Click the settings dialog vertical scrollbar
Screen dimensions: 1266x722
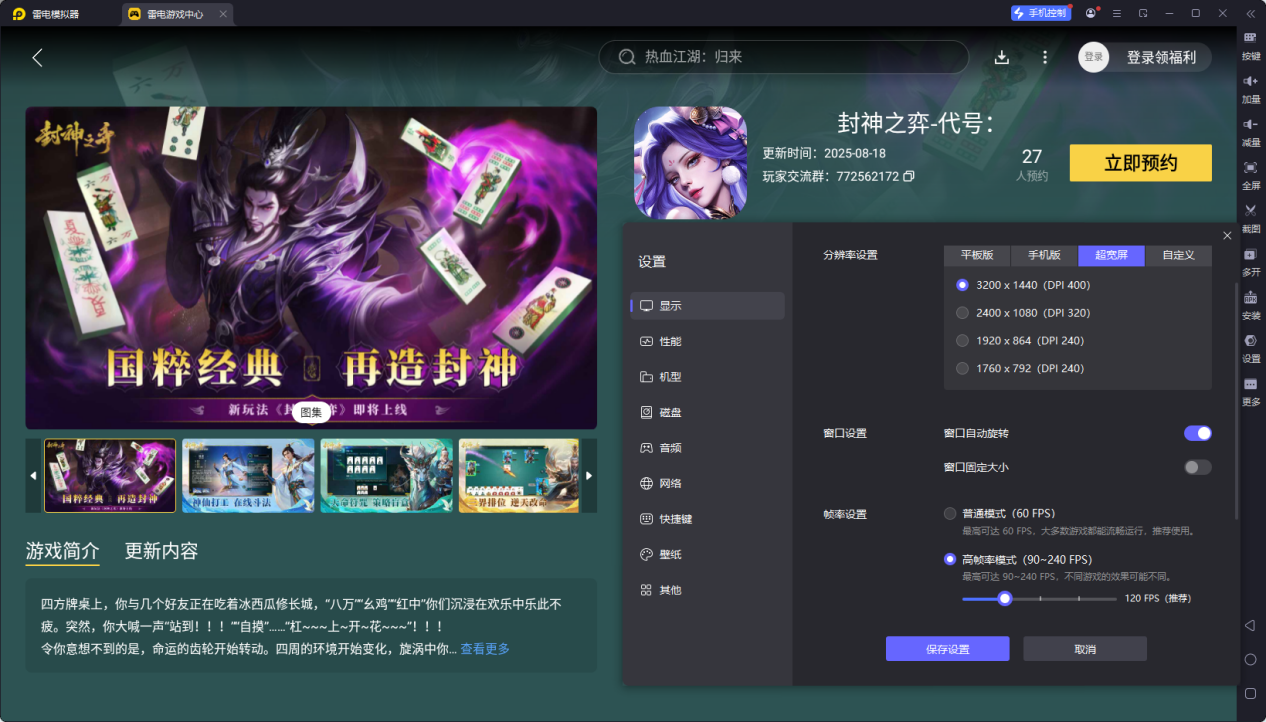[1236, 400]
